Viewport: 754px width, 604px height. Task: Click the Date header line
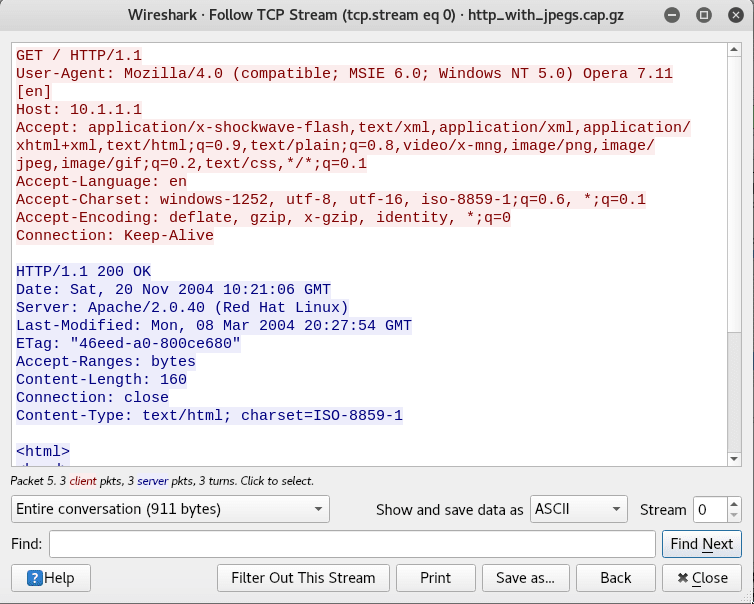point(174,289)
